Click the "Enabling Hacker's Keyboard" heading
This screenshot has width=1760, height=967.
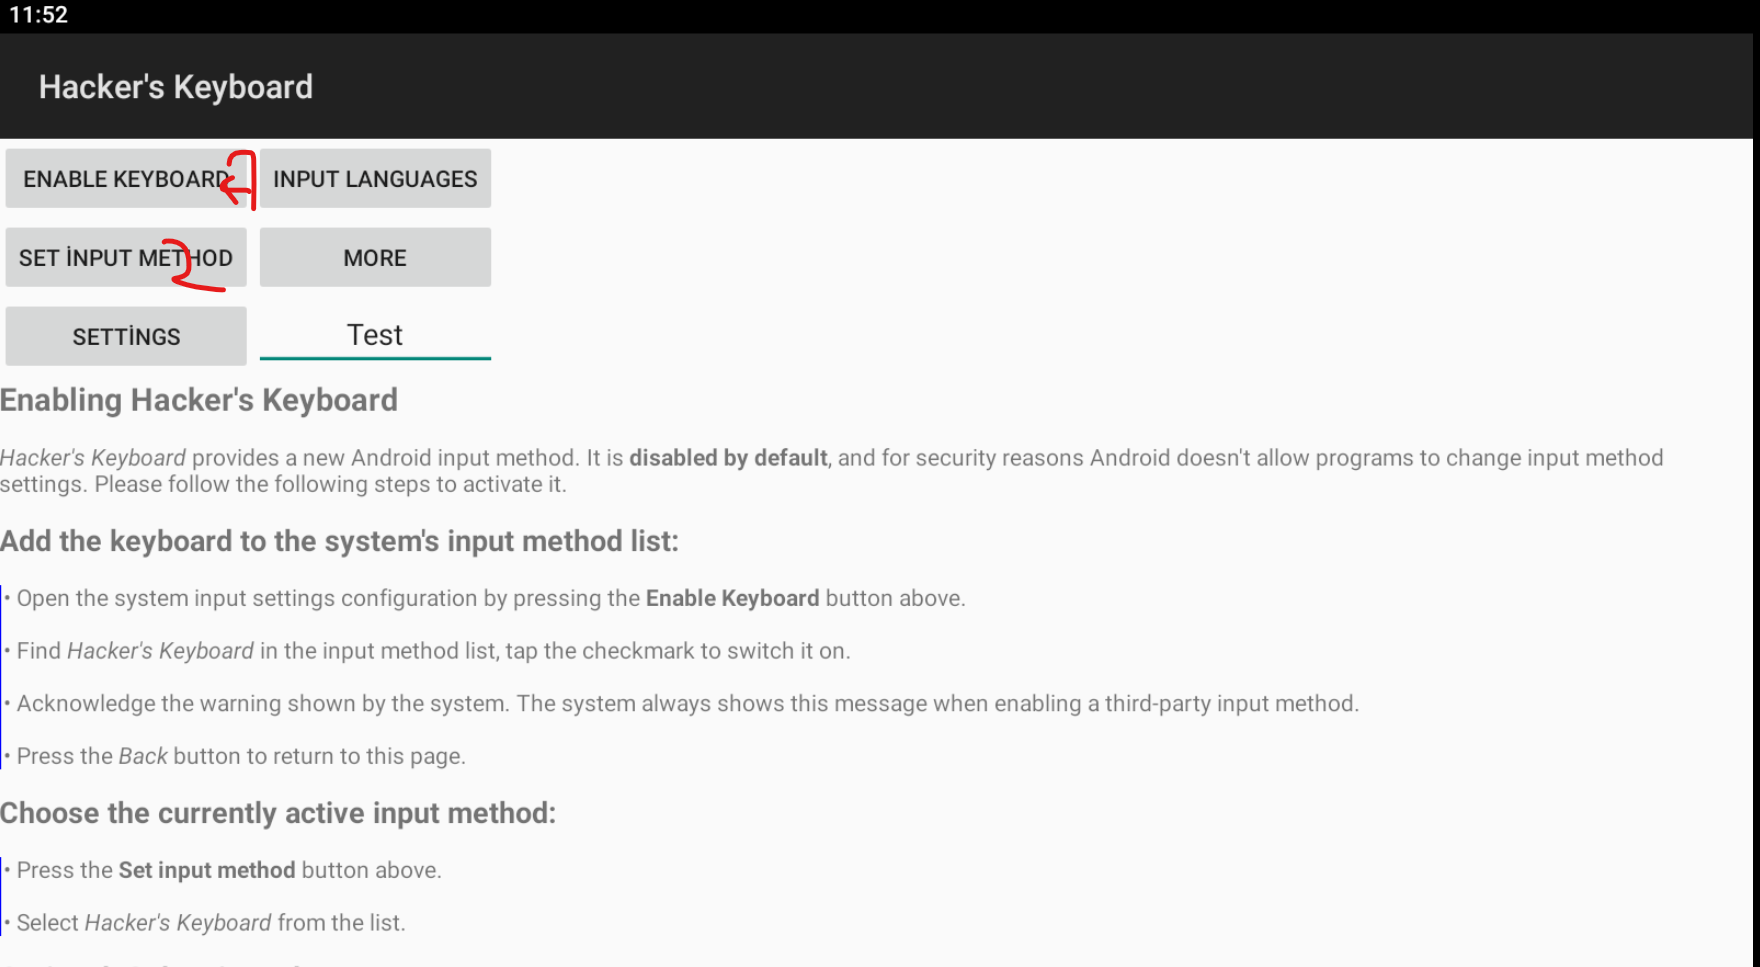click(199, 400)
